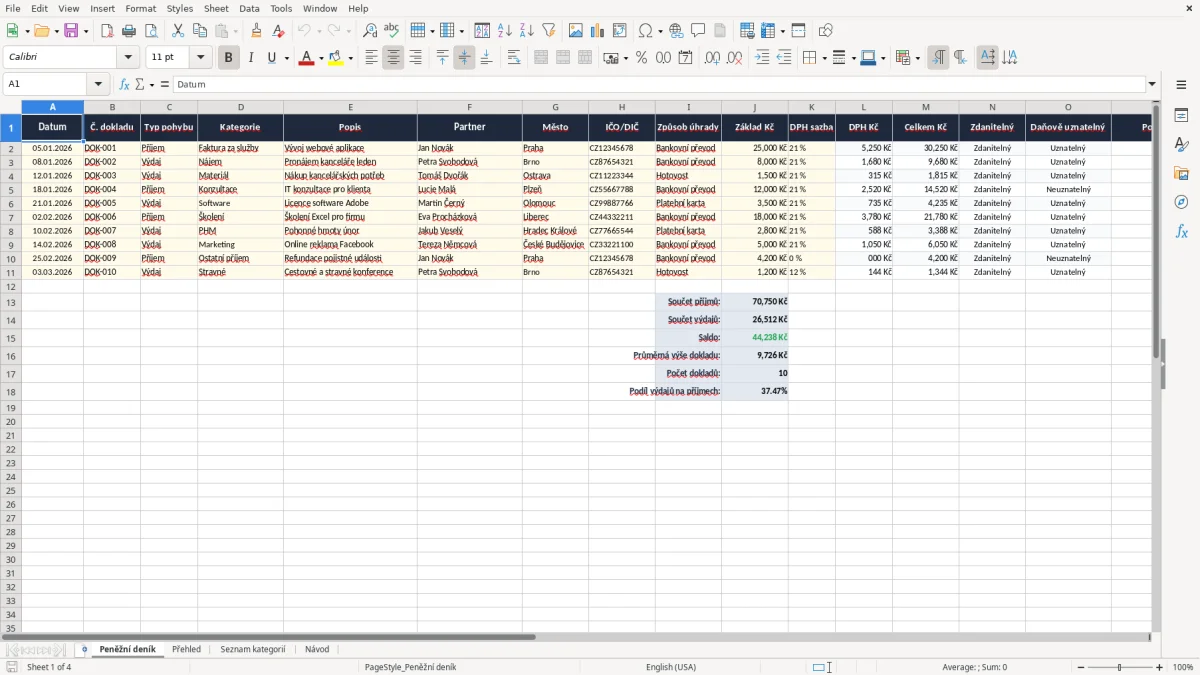The height and width of the screenshot is (675, 1200).
Task: Switch to the Přehled sheet tab
Action: click(186, 649)
